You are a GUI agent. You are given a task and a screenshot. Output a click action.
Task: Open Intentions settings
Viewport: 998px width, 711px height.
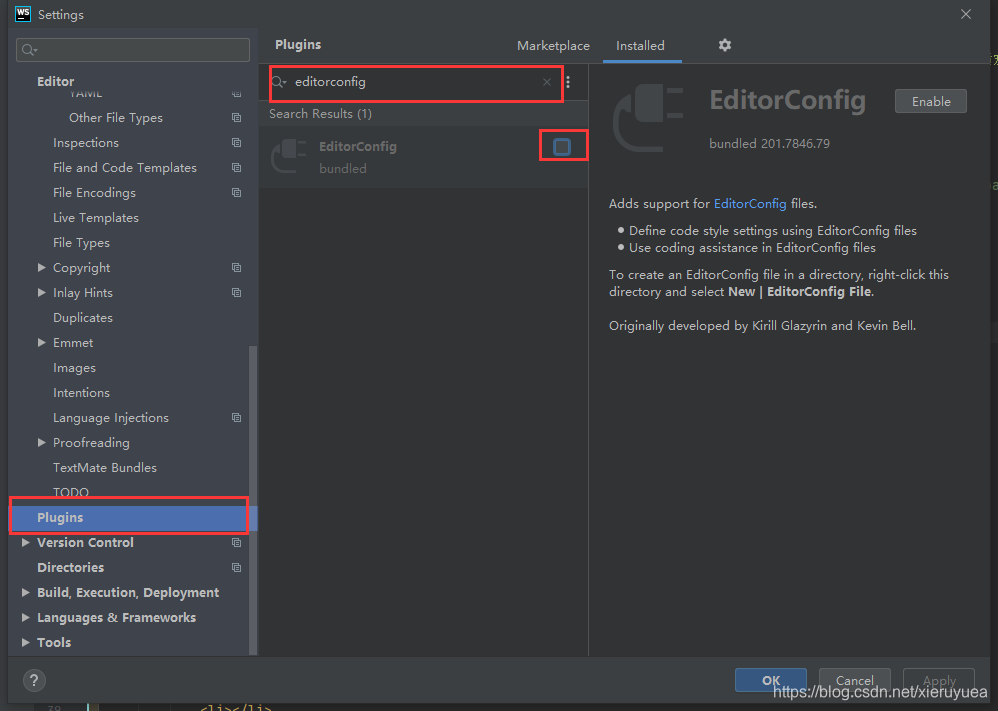click(x=81, y=393)
